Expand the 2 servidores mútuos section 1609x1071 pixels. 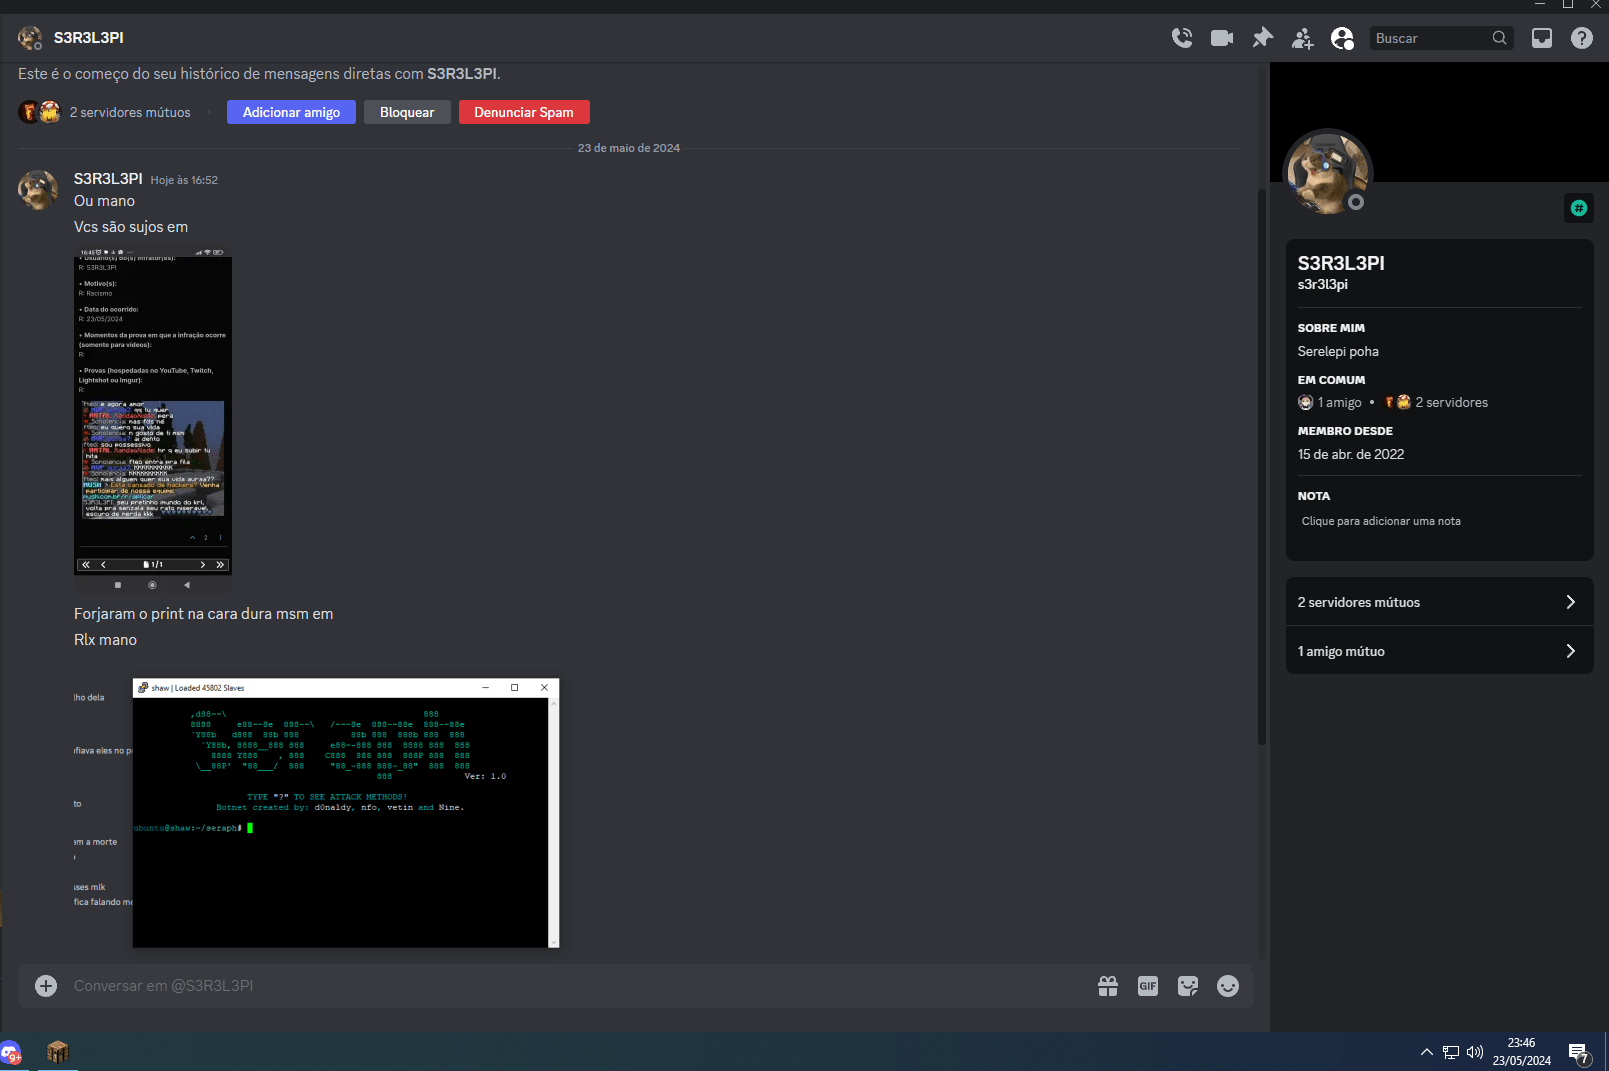1439,602
